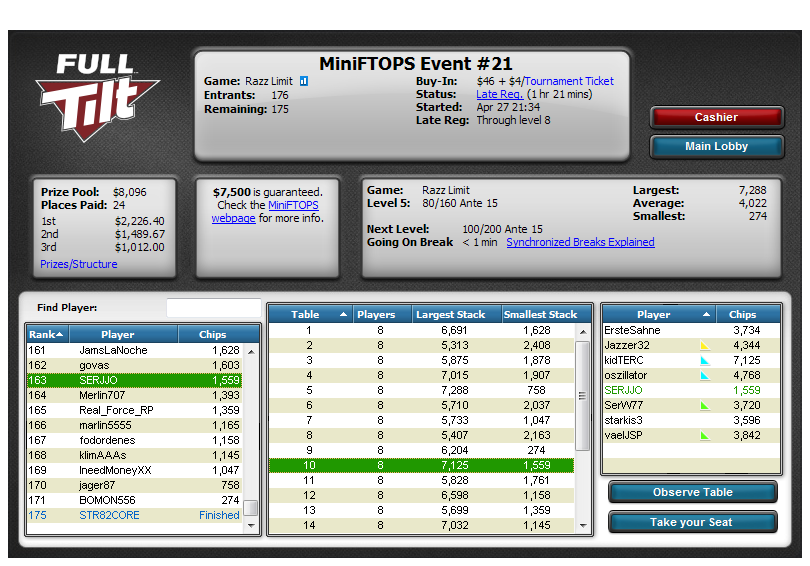Click the Full Tilt logo

[97, 97]
